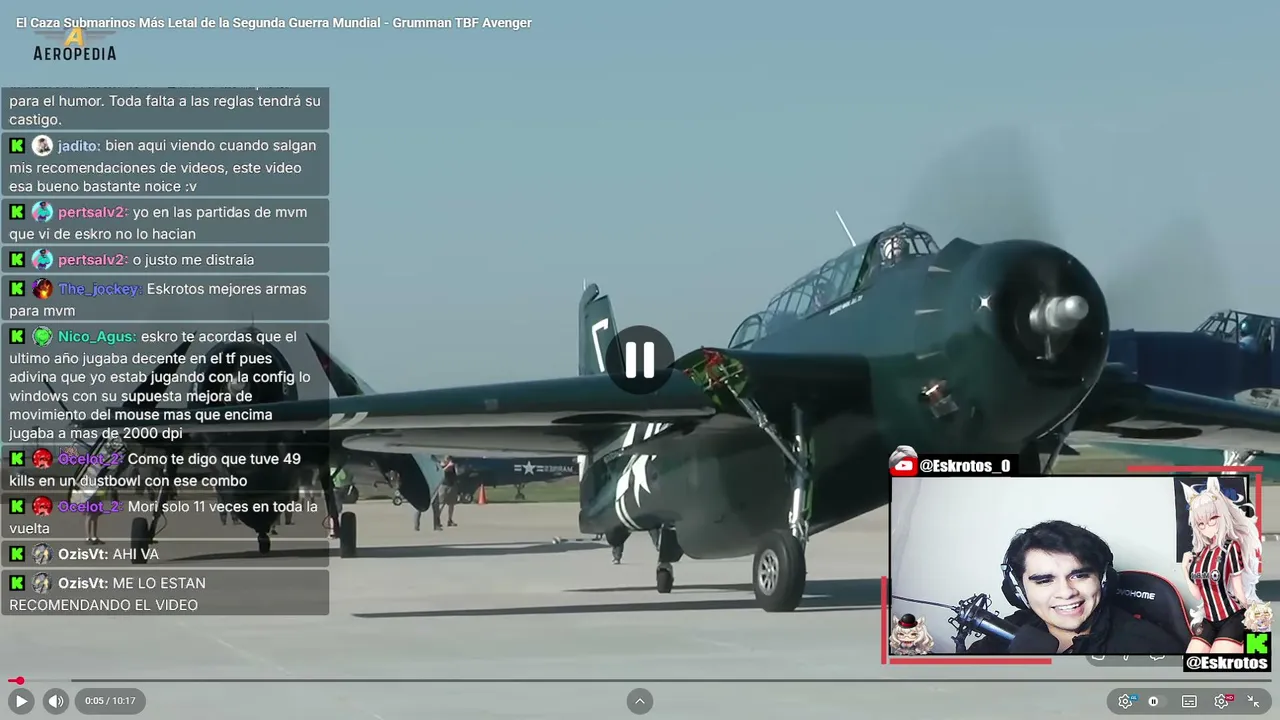This screenshot has height=720, width=1280.
Task: Open quality settings gear with HD badge
Action: (1222, 701)
